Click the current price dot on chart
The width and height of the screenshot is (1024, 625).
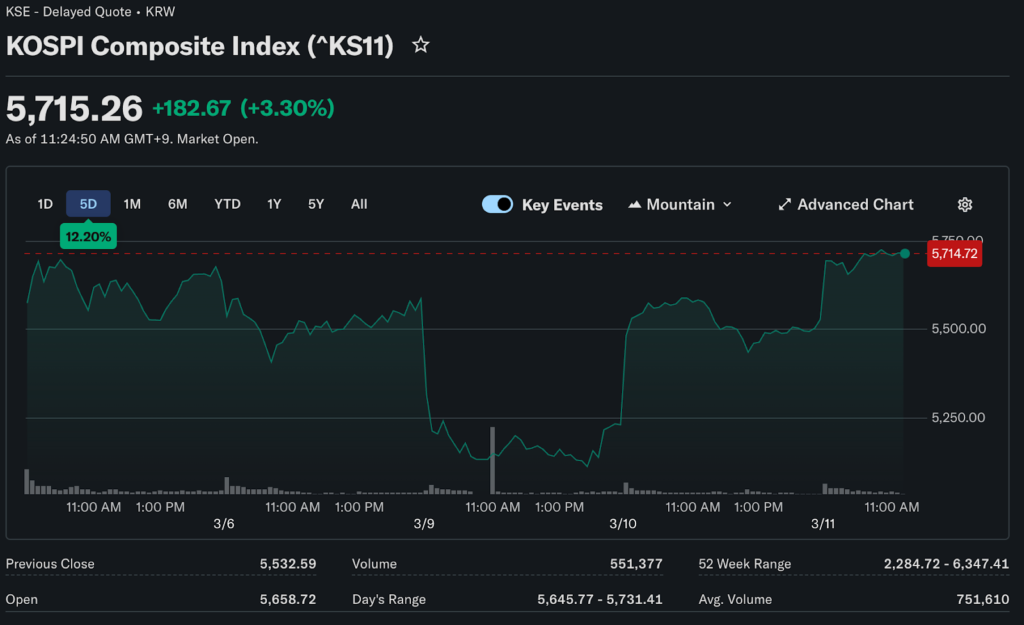(x=905, y=254)
